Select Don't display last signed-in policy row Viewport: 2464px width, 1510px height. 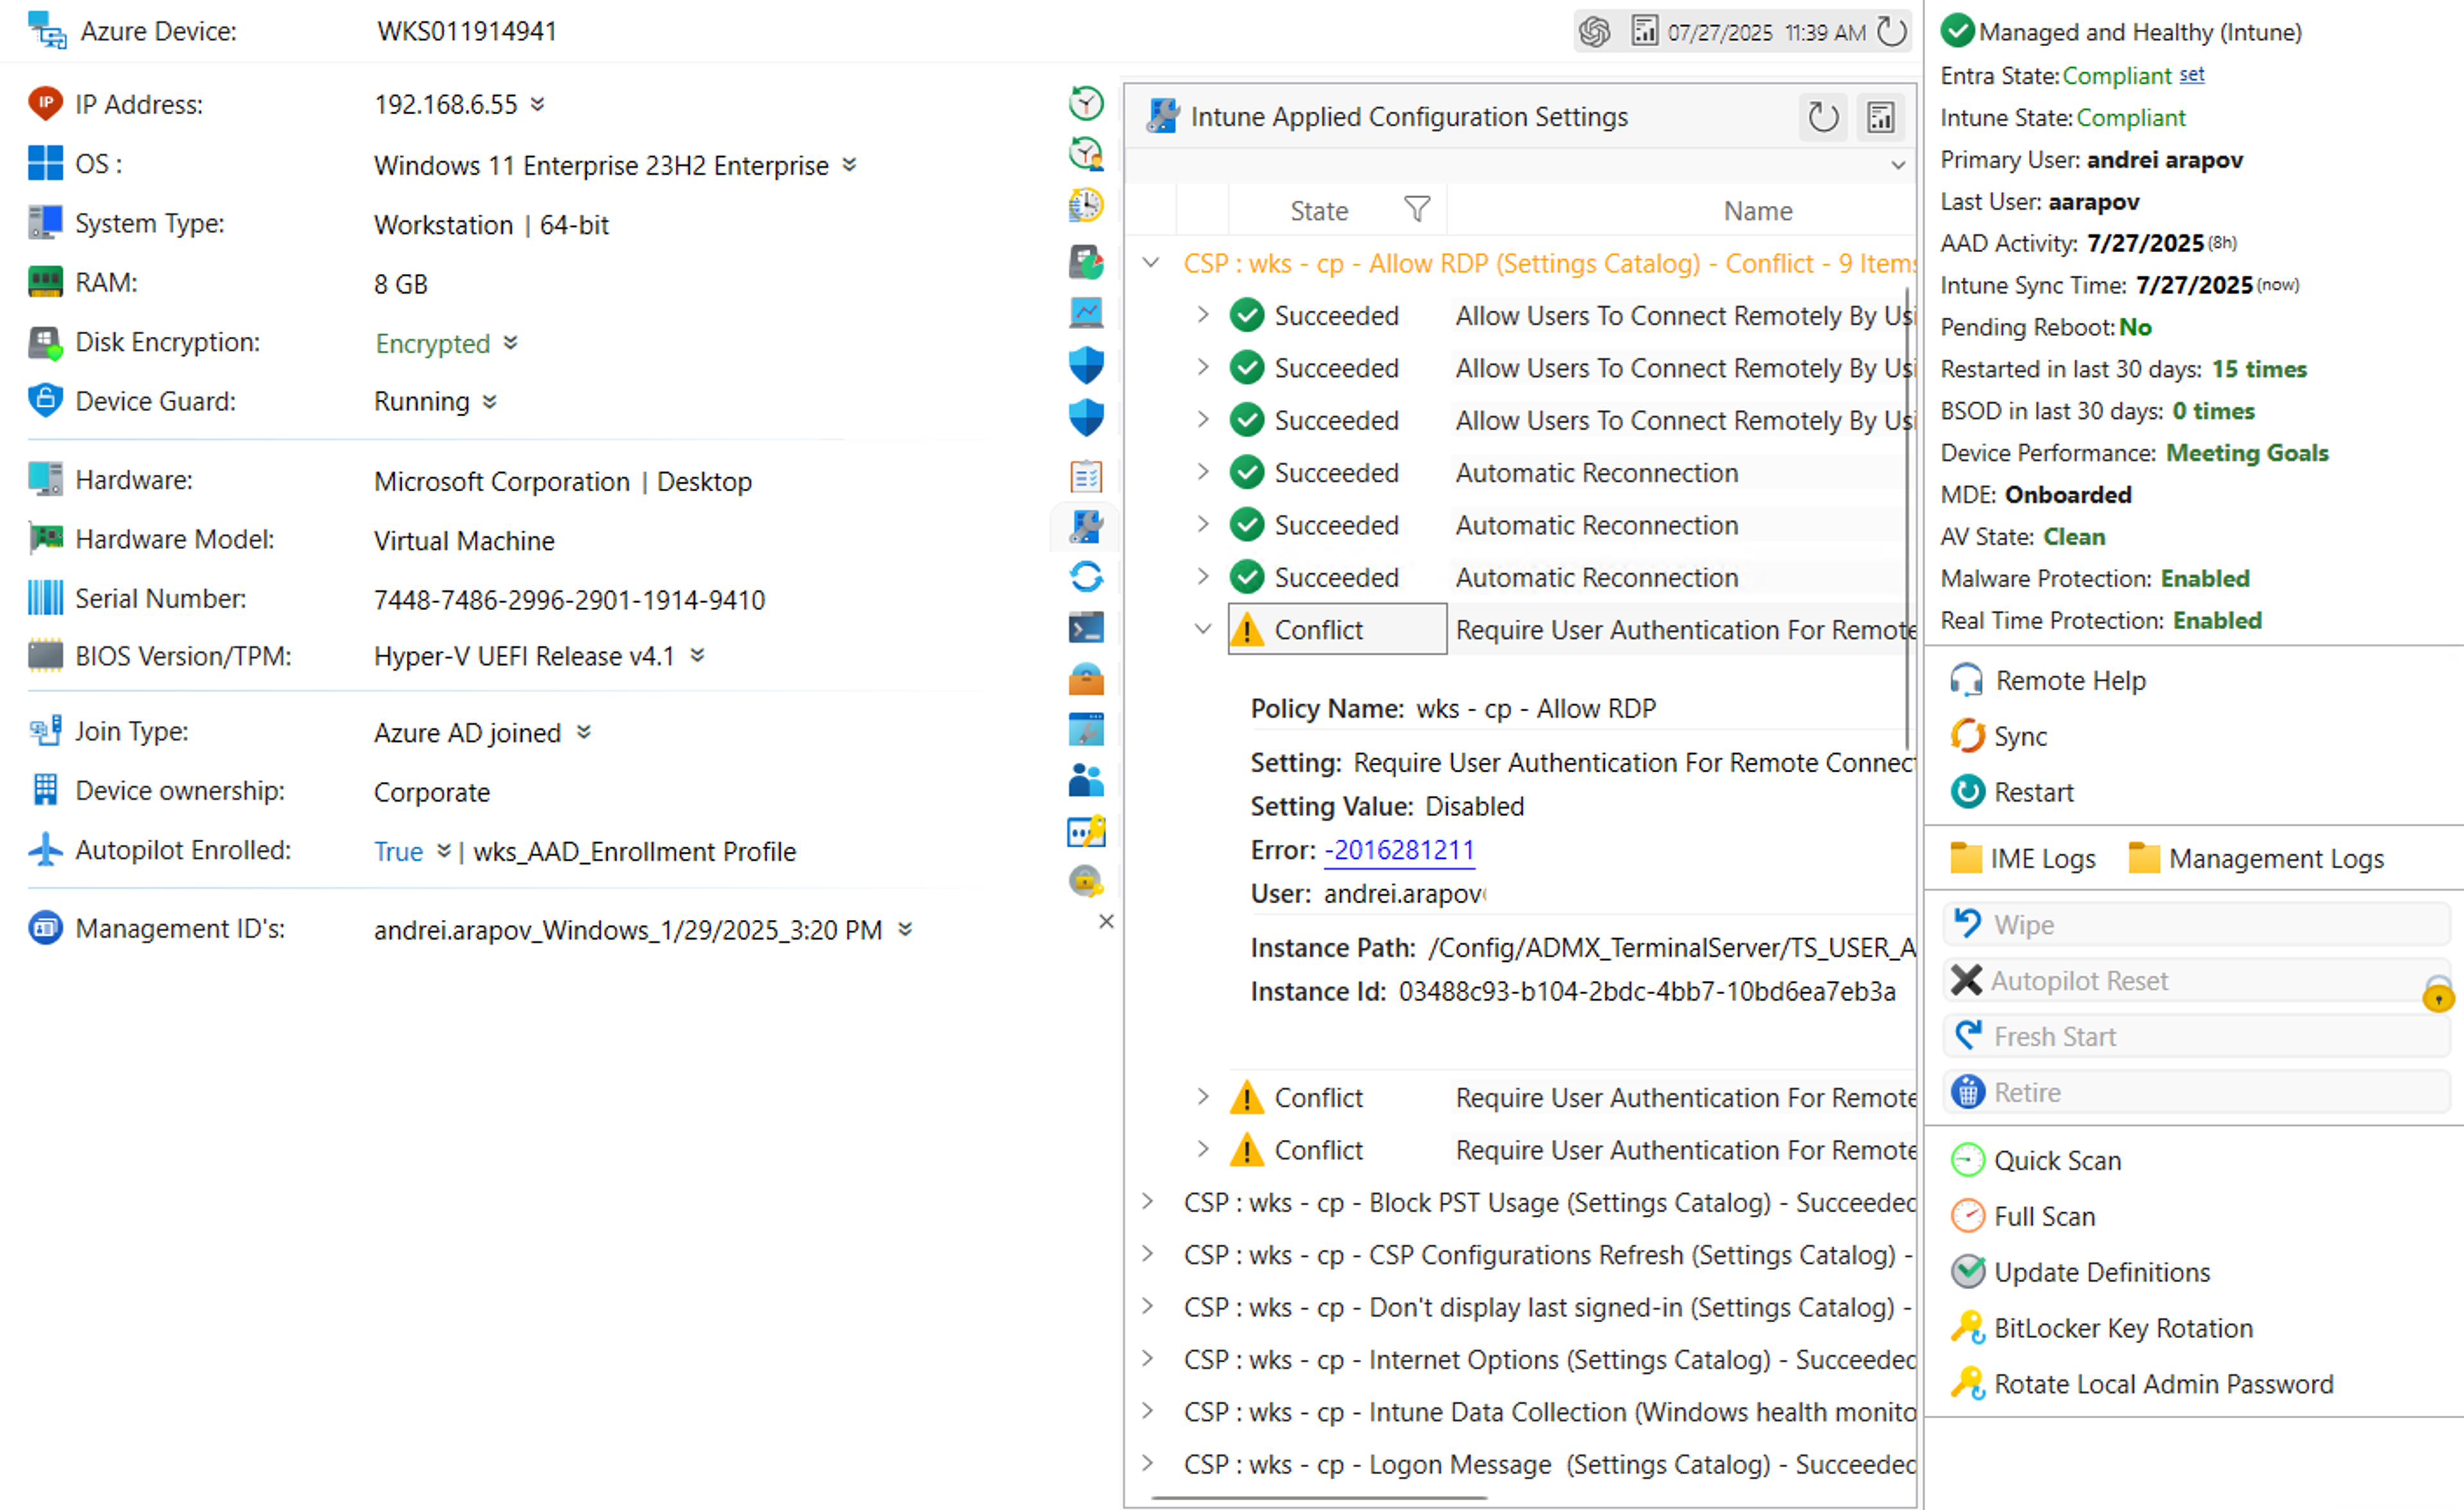tap(1549, 1308)
